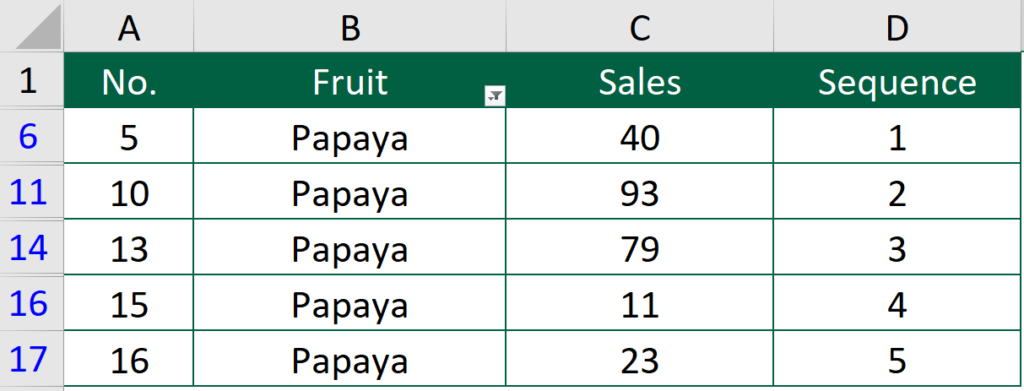Viewport: 1024px width, 391px height.
Task: Click the Sales header cell
Action: point(639,80)
